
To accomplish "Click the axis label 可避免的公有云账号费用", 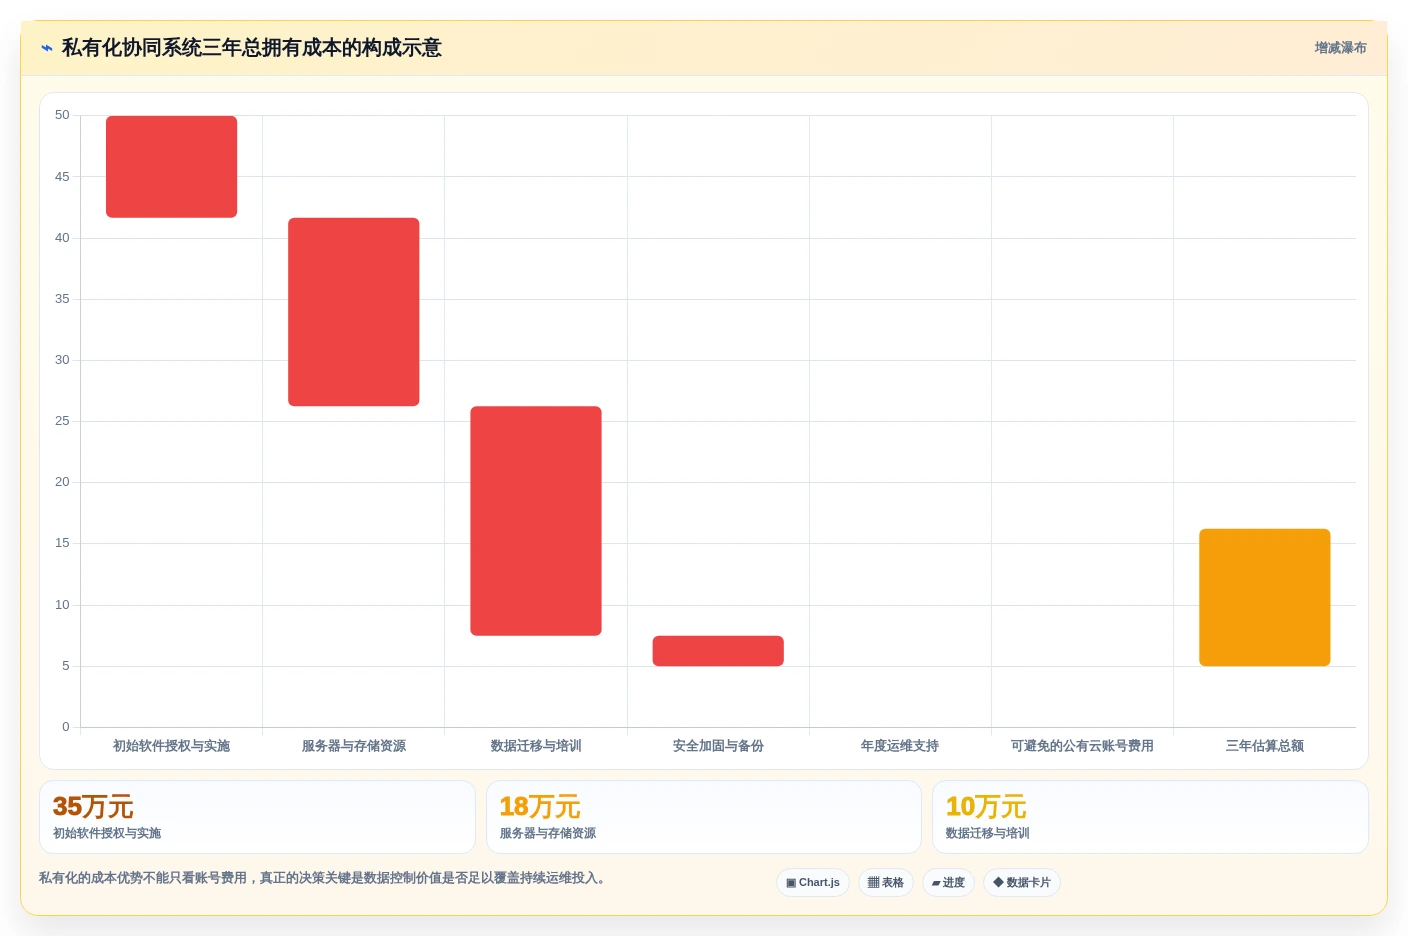I will 1082,746.
